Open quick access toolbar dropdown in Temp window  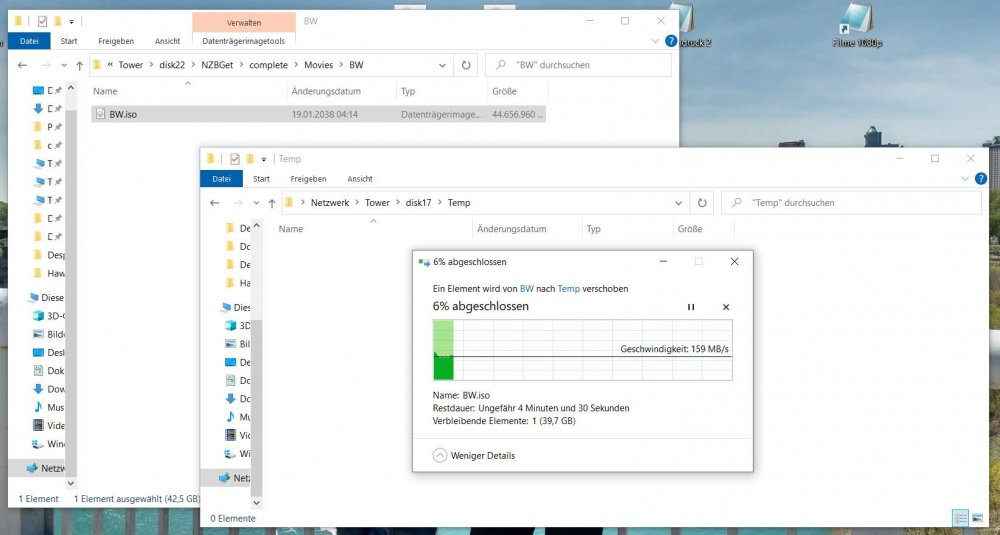point(263,159)
